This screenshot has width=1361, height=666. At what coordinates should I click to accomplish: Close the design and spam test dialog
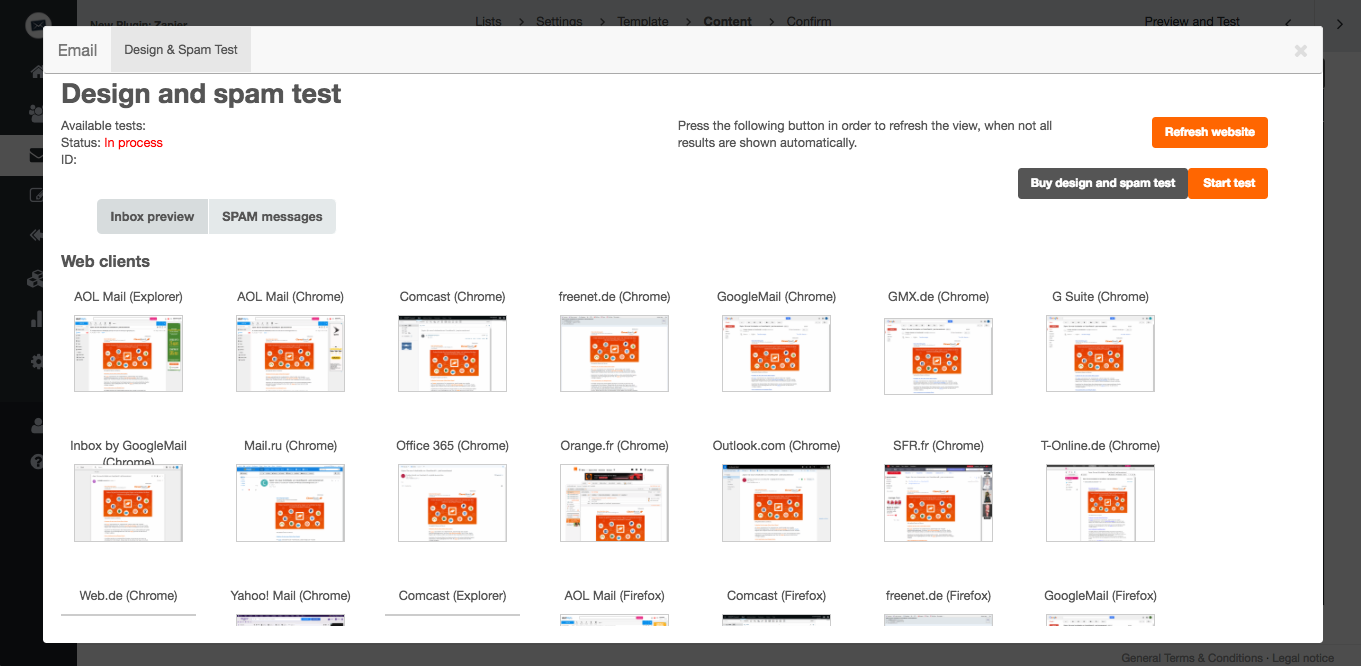[x=1300, y=50]
